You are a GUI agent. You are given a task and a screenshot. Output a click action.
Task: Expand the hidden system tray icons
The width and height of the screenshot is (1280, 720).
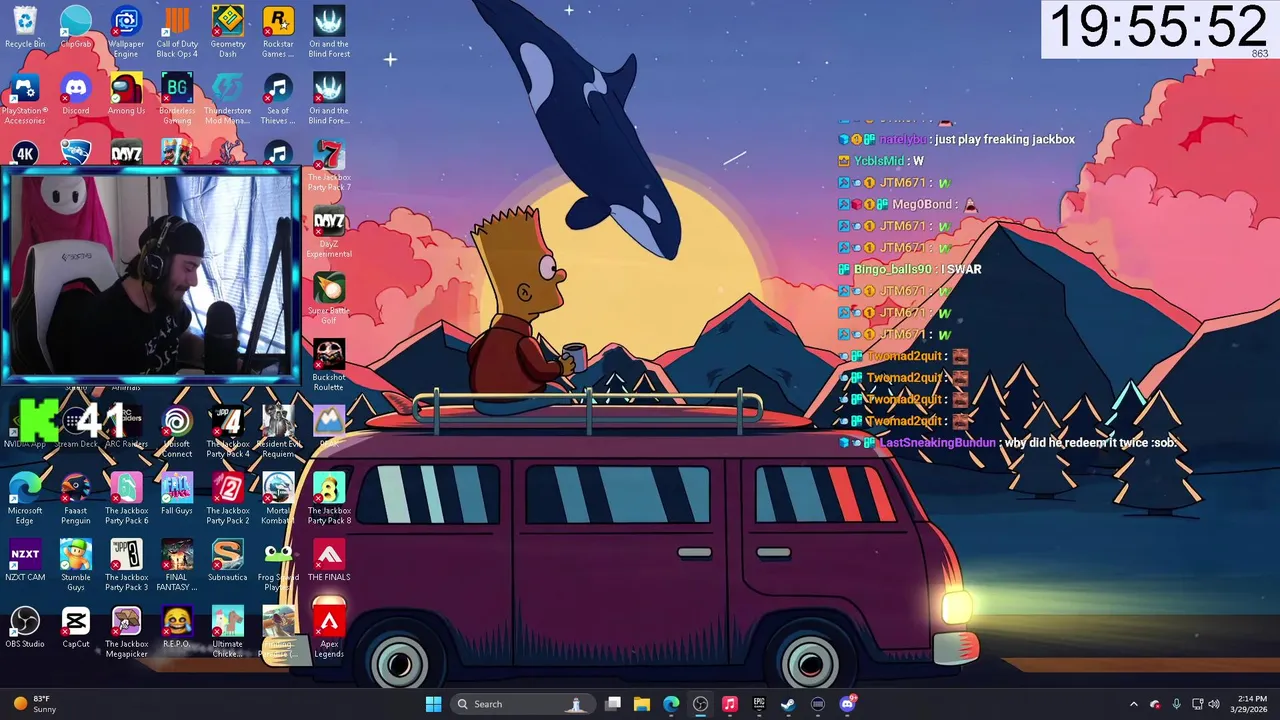click(1133, 704)
